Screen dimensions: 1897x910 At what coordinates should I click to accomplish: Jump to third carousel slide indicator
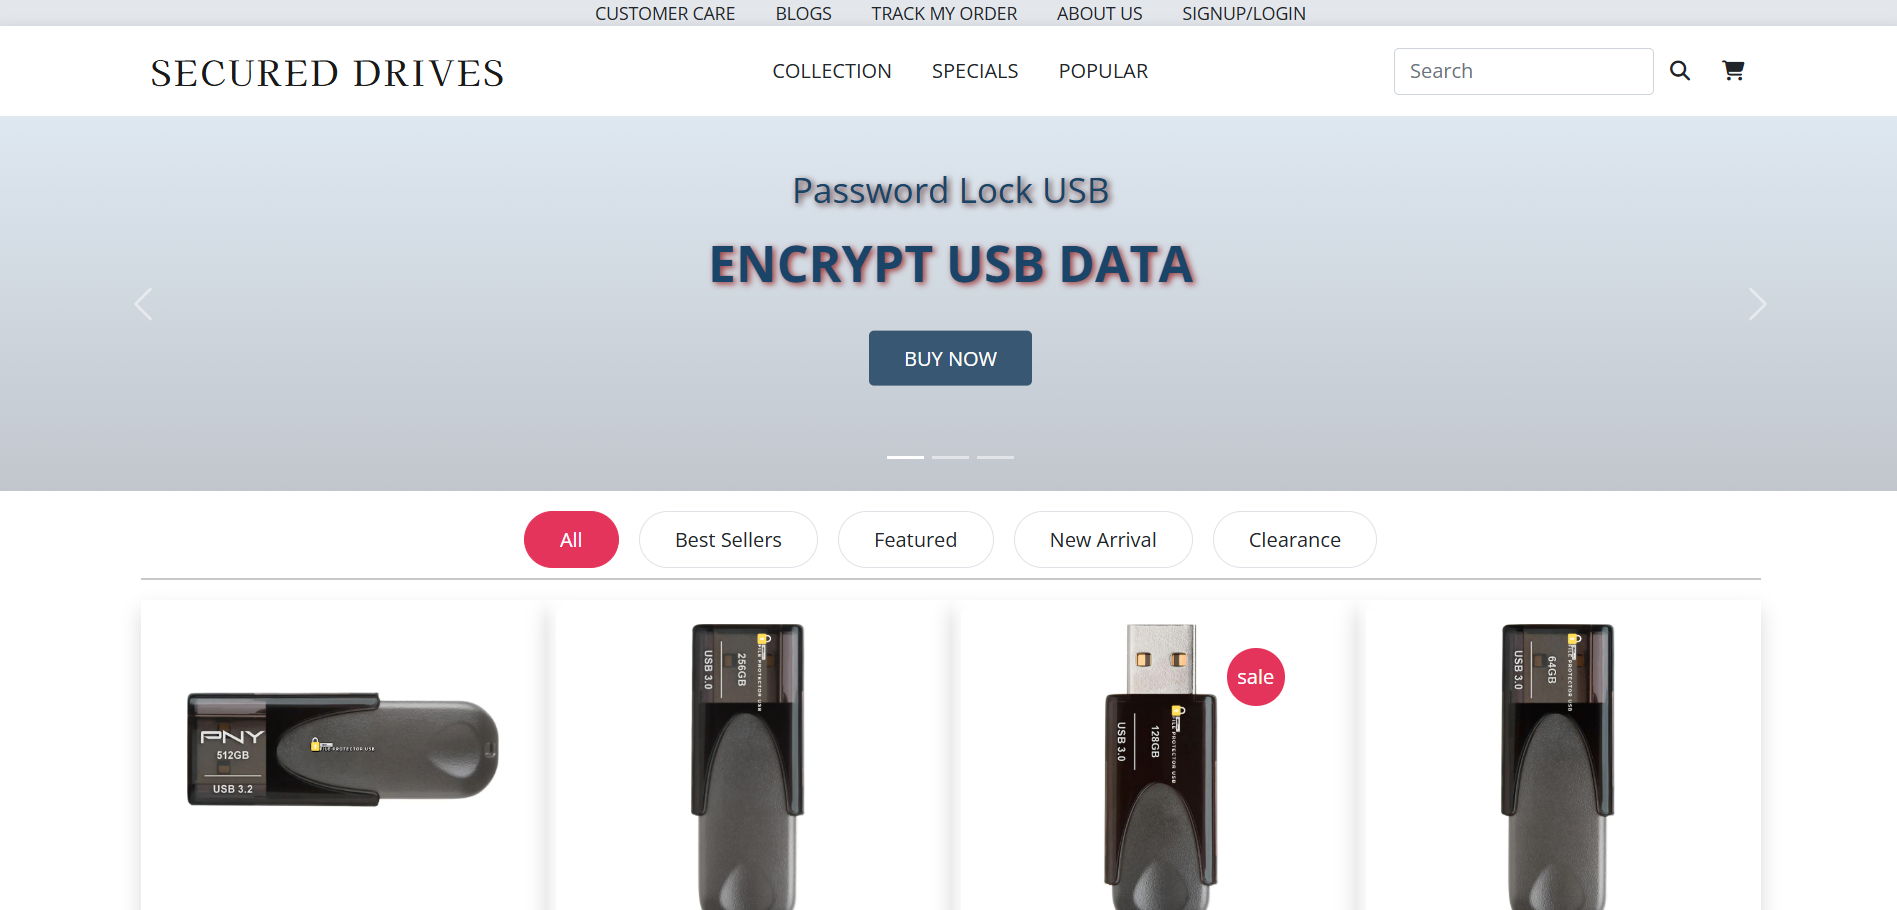click(995, 457)
